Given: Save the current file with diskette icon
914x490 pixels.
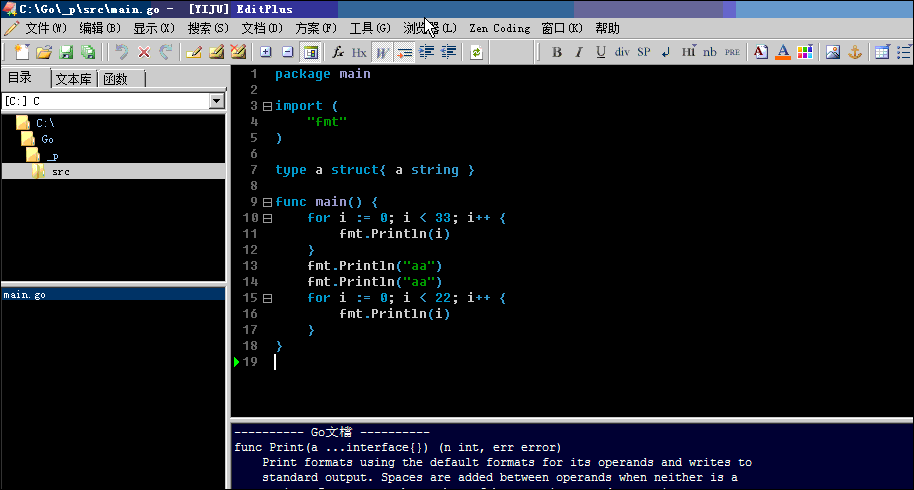Looking at the screenshot, I should point(66,52).
